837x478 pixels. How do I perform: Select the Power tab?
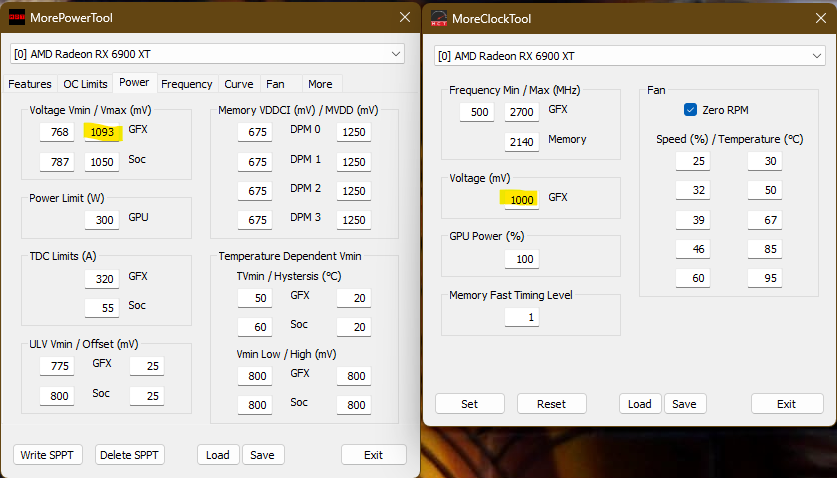(x=134, y=83)
